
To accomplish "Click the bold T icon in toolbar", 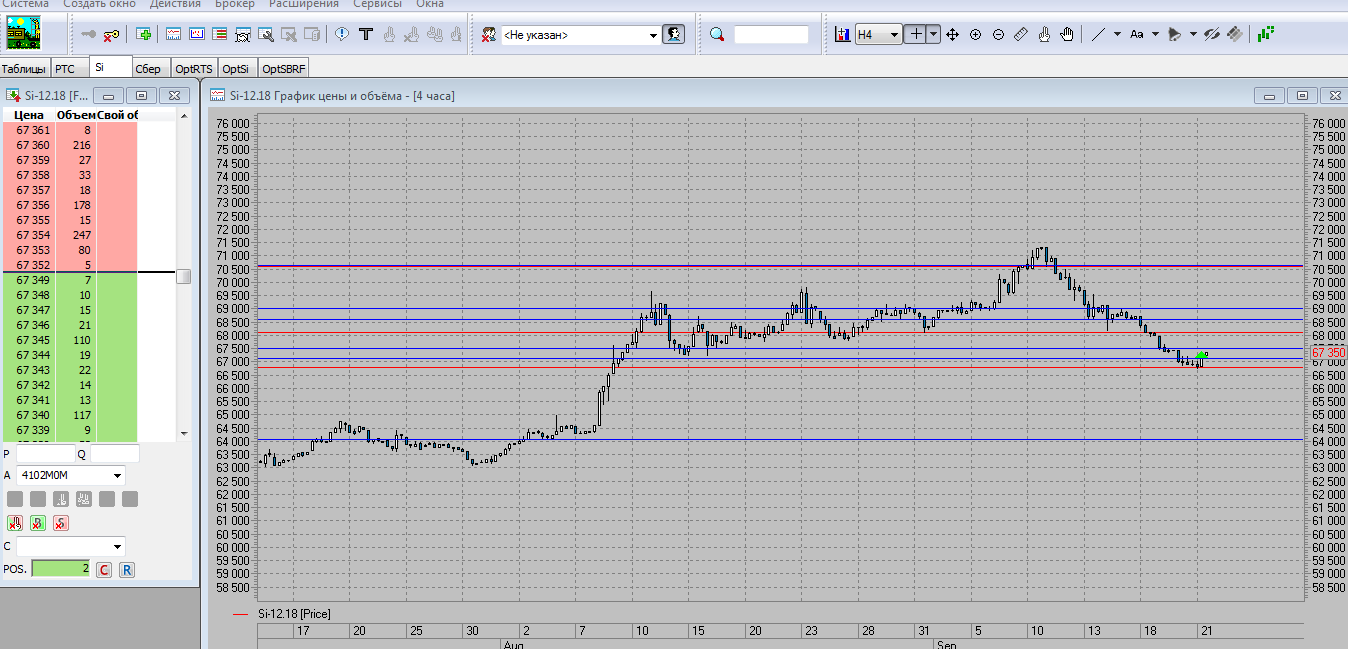I will tap(366, 35).
